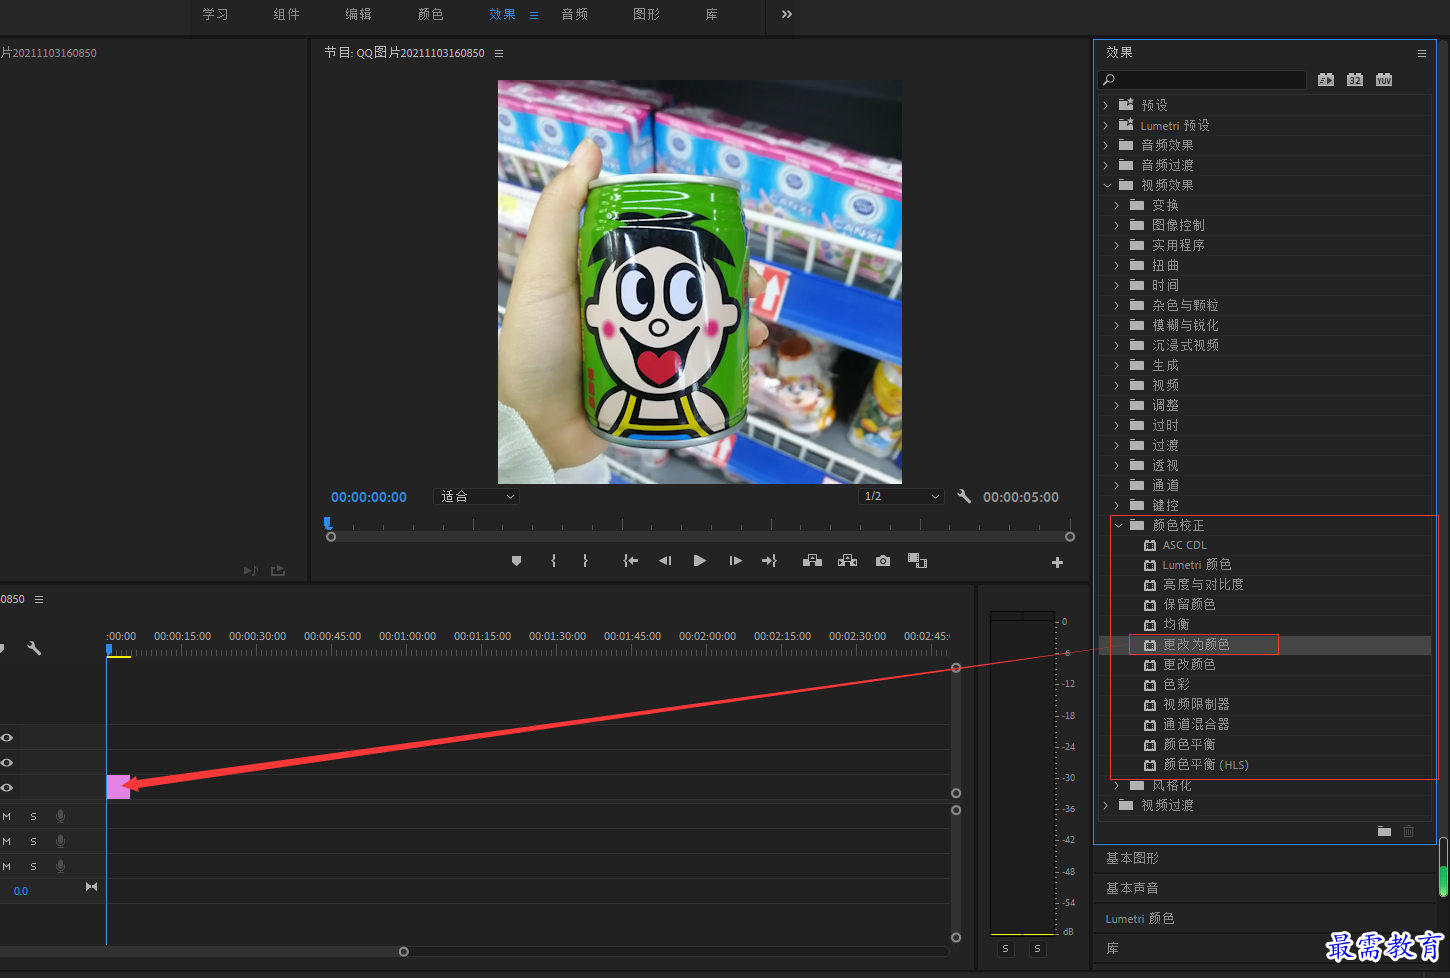Image resolution: width=1450 pixels, height=978 pixels.
Task: Click the timeline horizontal zoom scrollbar
Action: (202, 951)
